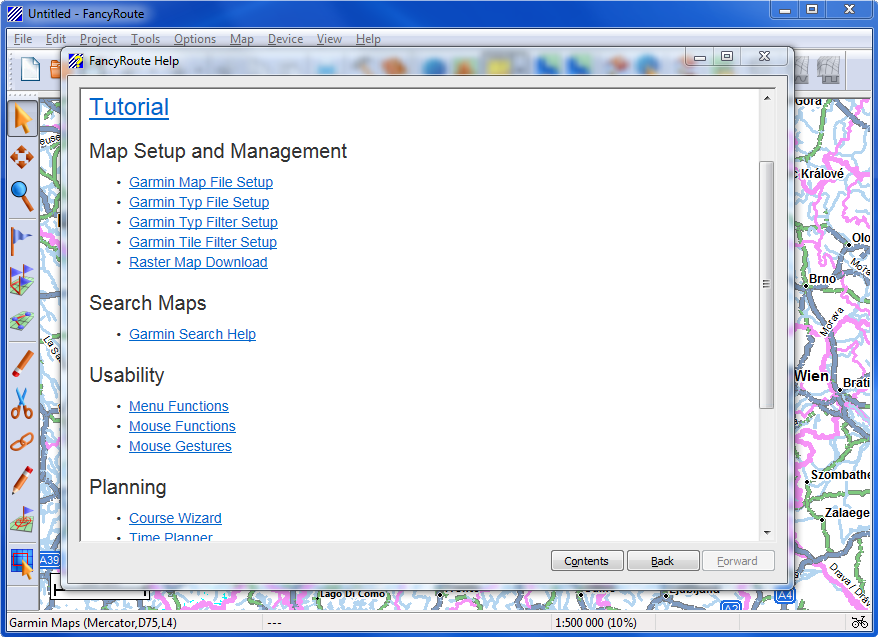Select the pan move tool icon
This screenshot has width=878, height=637.
22,157
